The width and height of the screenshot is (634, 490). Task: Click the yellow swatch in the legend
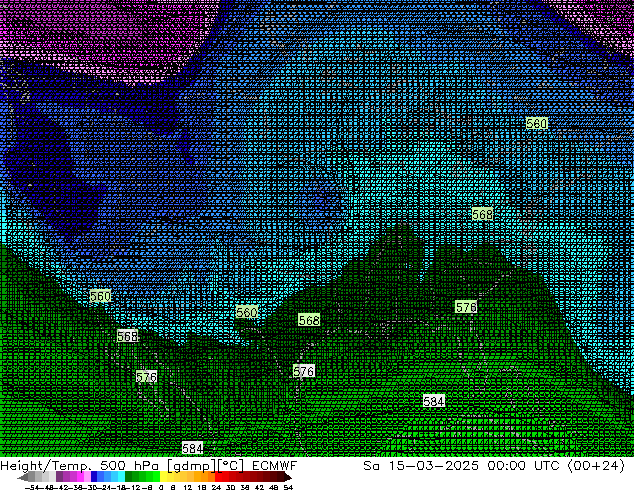[163, 477]
